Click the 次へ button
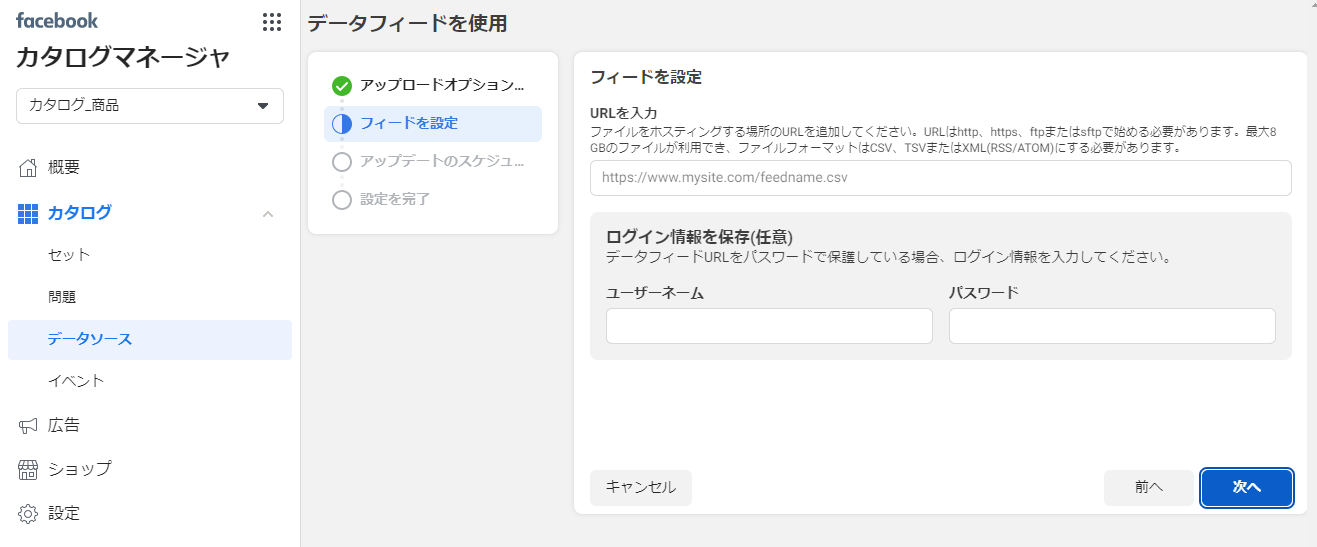This screenshot has width=1317, height=547. [1247, 488]
